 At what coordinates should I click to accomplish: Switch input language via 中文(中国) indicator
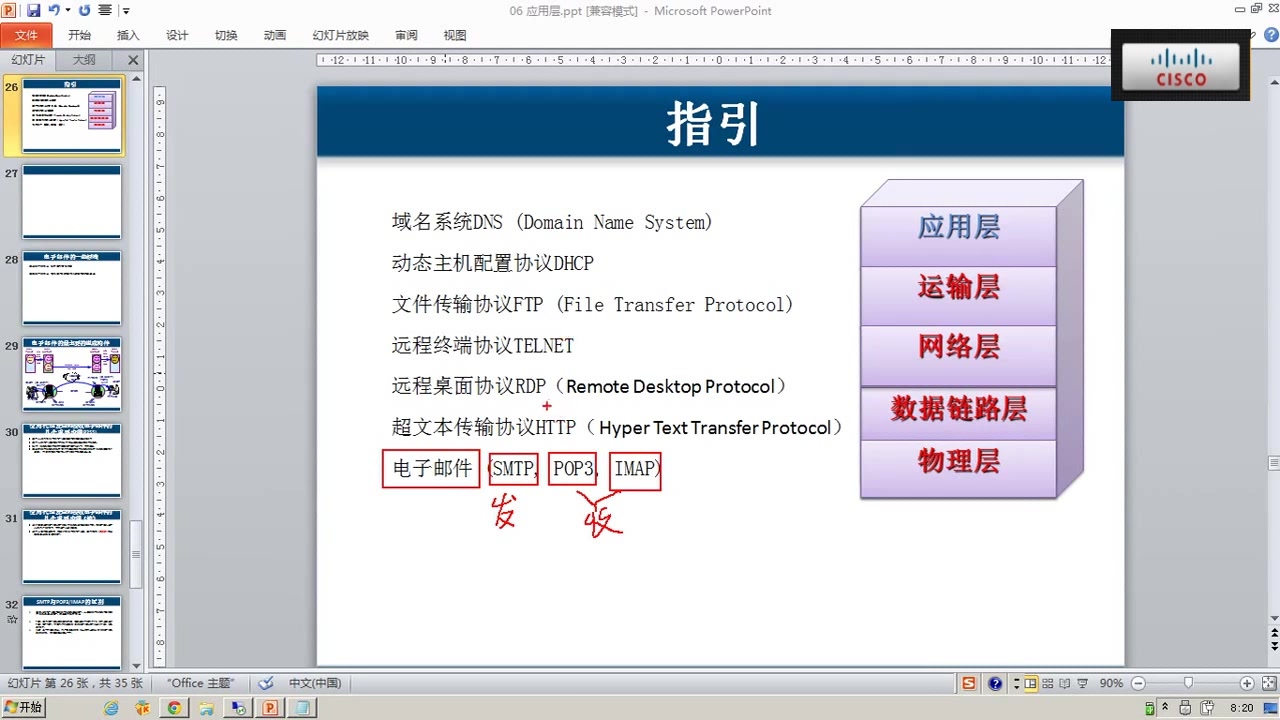(315, 683)
